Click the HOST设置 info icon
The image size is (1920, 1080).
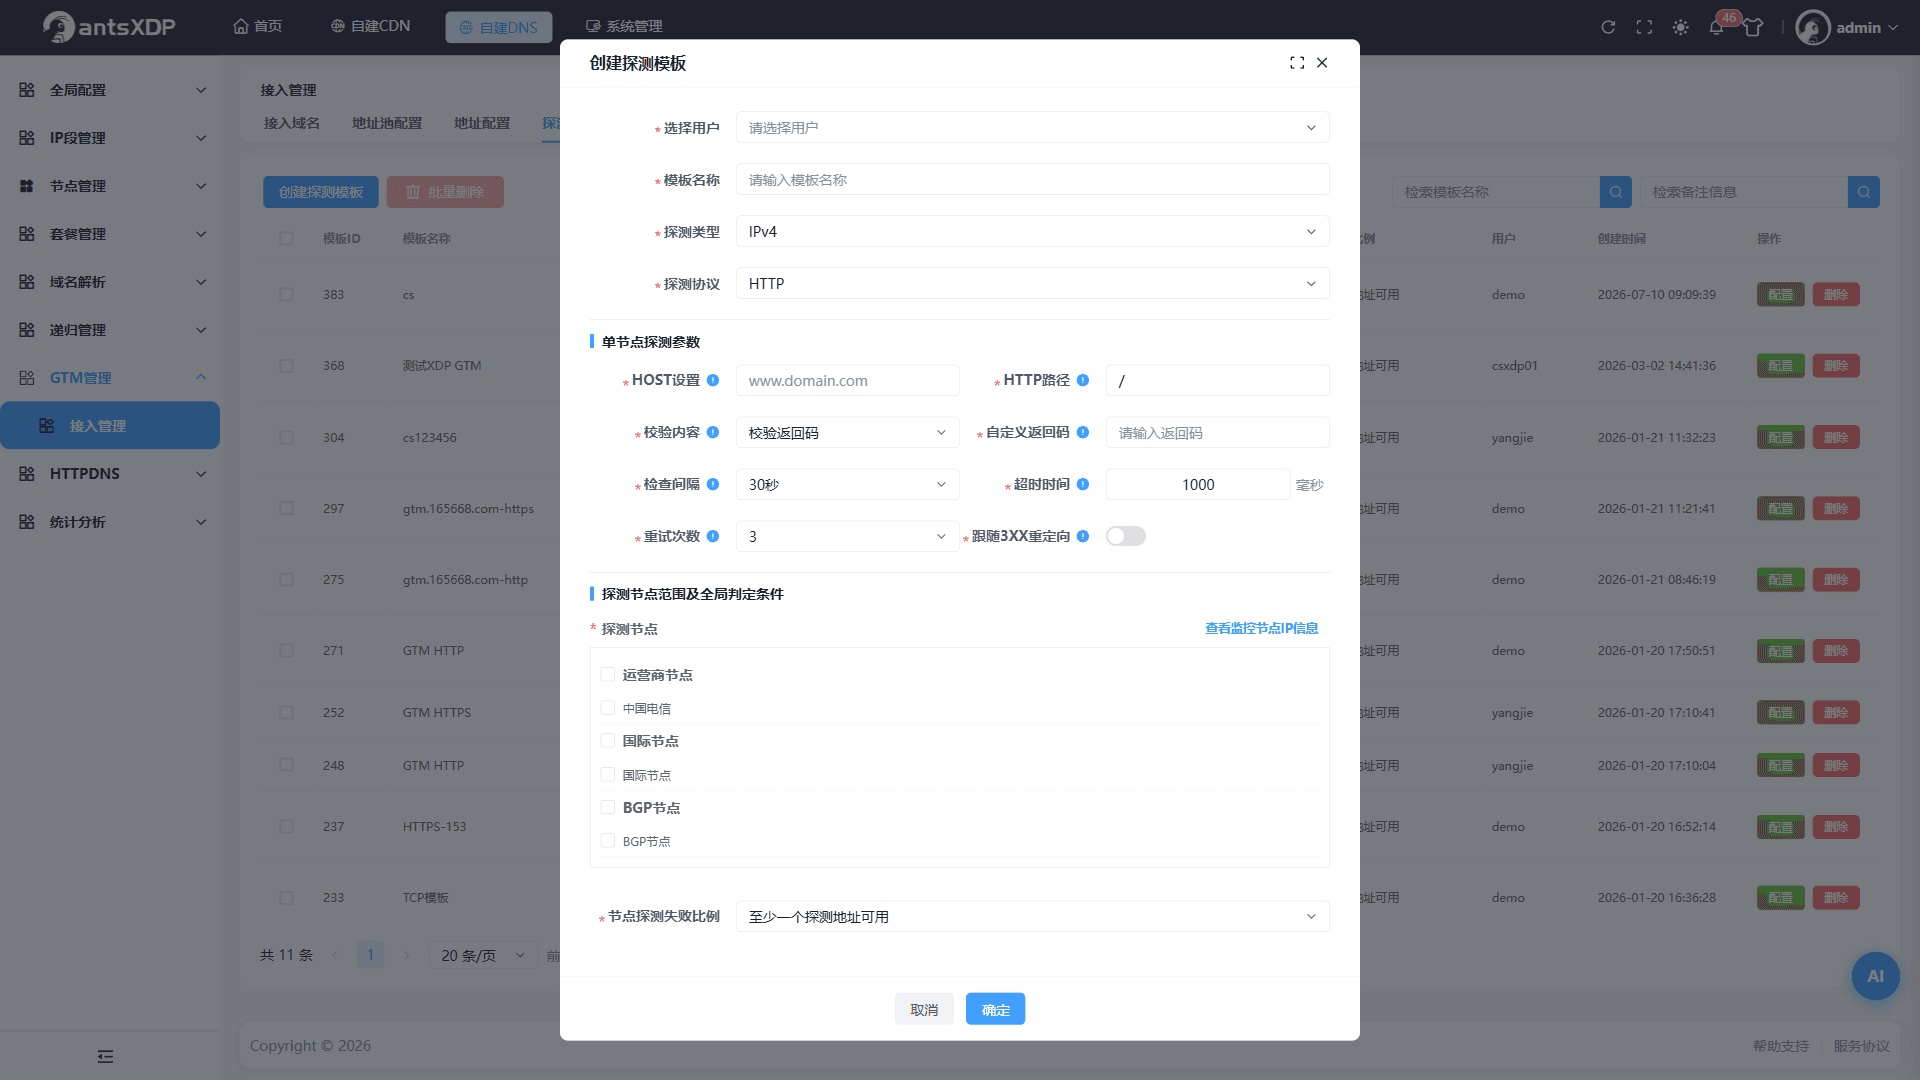(713, 380)
